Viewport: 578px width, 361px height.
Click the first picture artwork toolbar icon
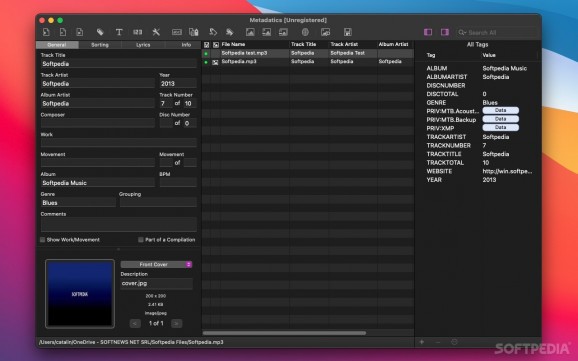coord(250,32)
